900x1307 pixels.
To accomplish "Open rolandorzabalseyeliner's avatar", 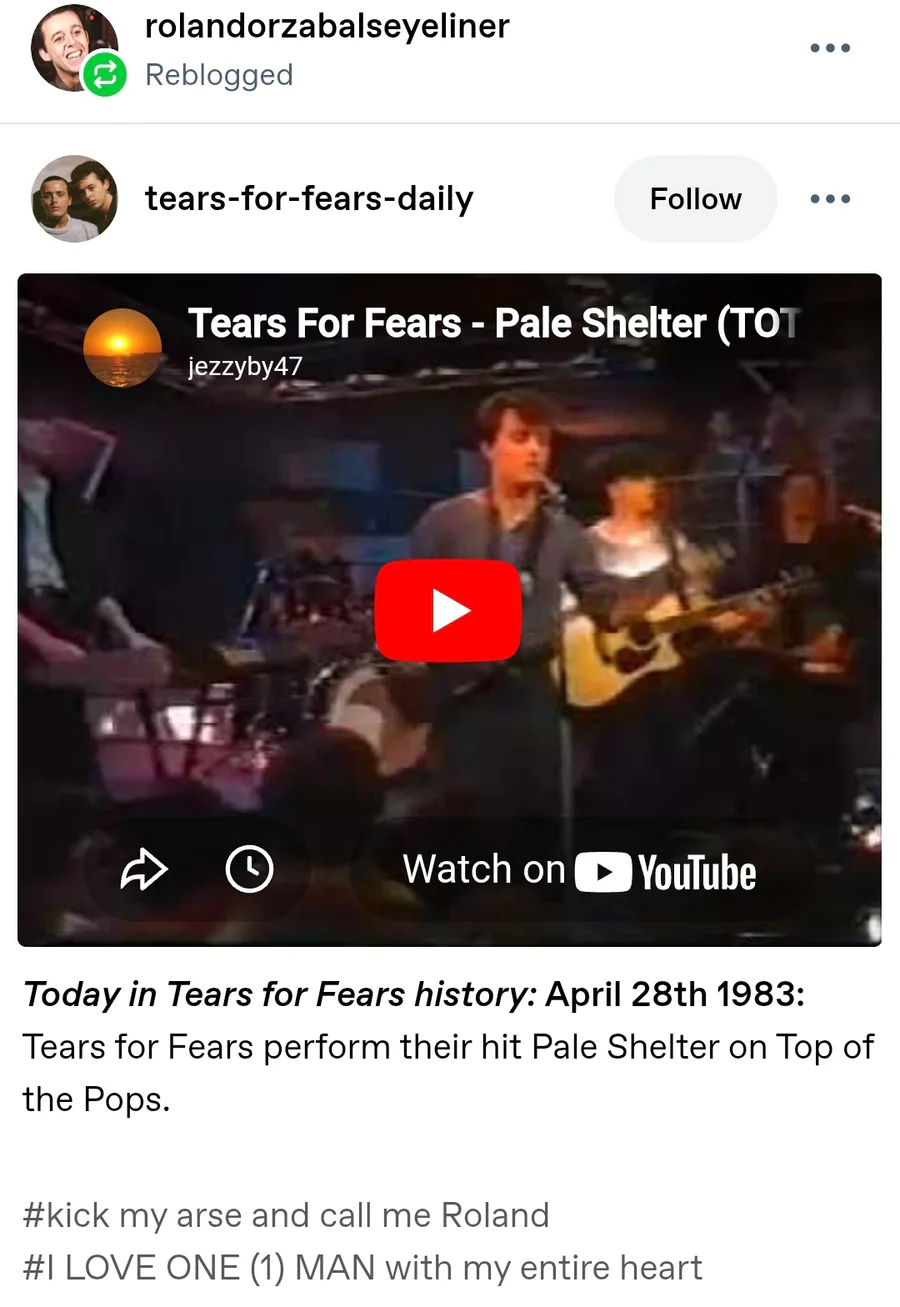I will (72, 49).
